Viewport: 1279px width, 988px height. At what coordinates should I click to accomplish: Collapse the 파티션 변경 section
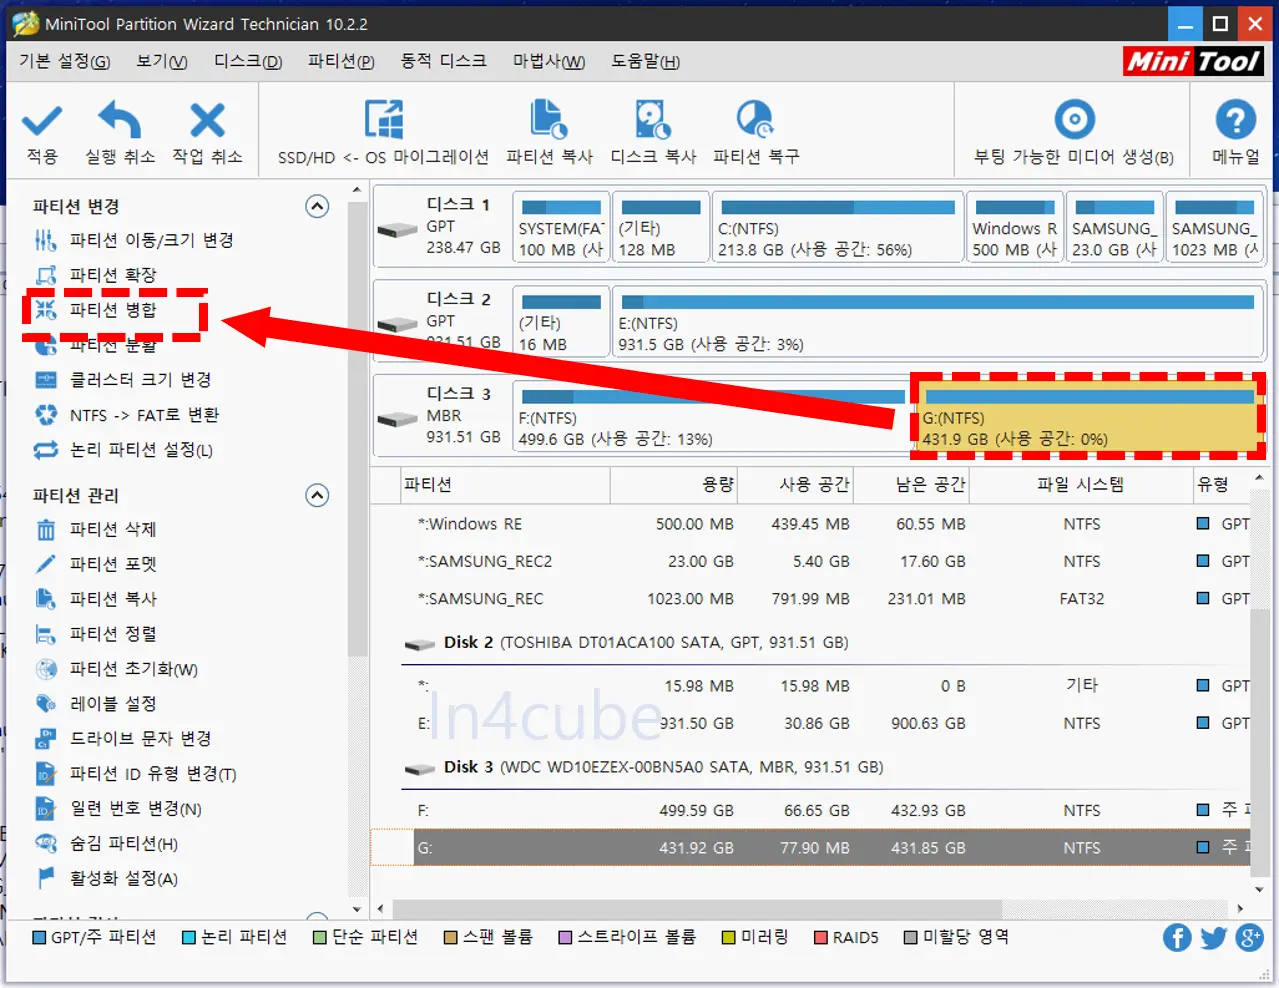317,206
